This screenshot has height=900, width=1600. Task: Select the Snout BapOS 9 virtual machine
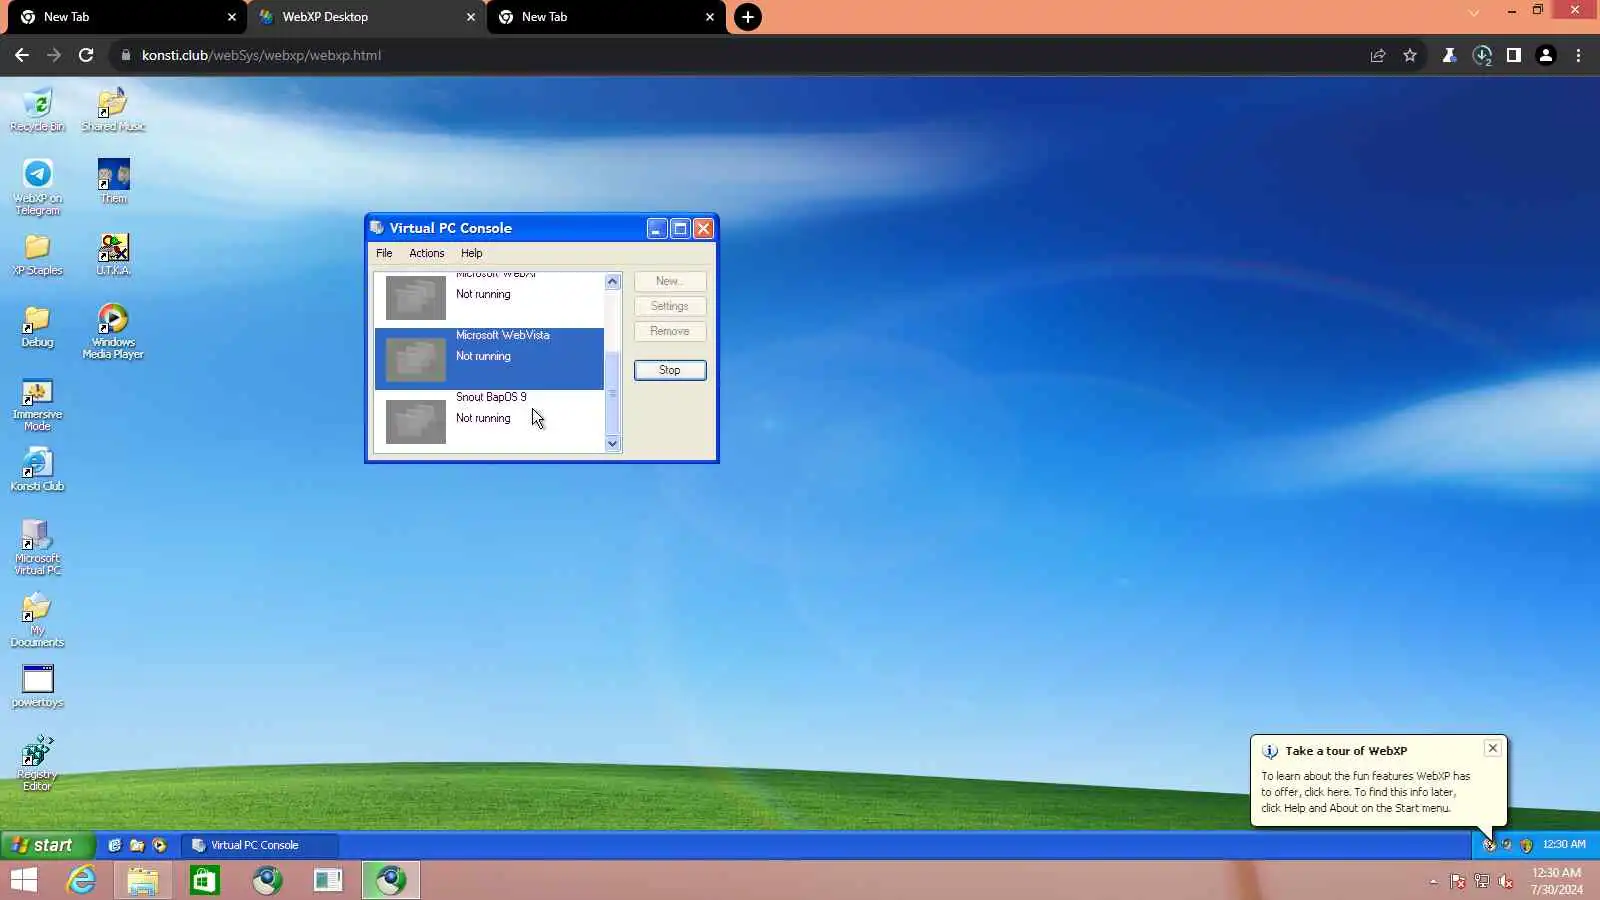pos(489,420)
